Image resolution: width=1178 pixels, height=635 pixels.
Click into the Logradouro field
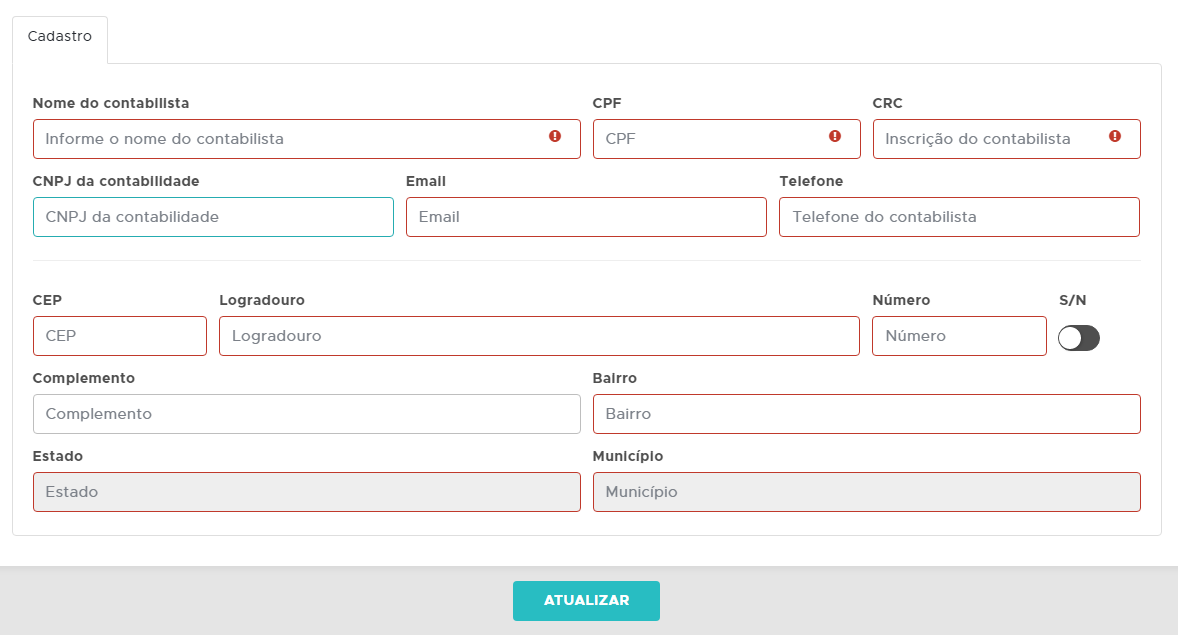coord(539,336)
